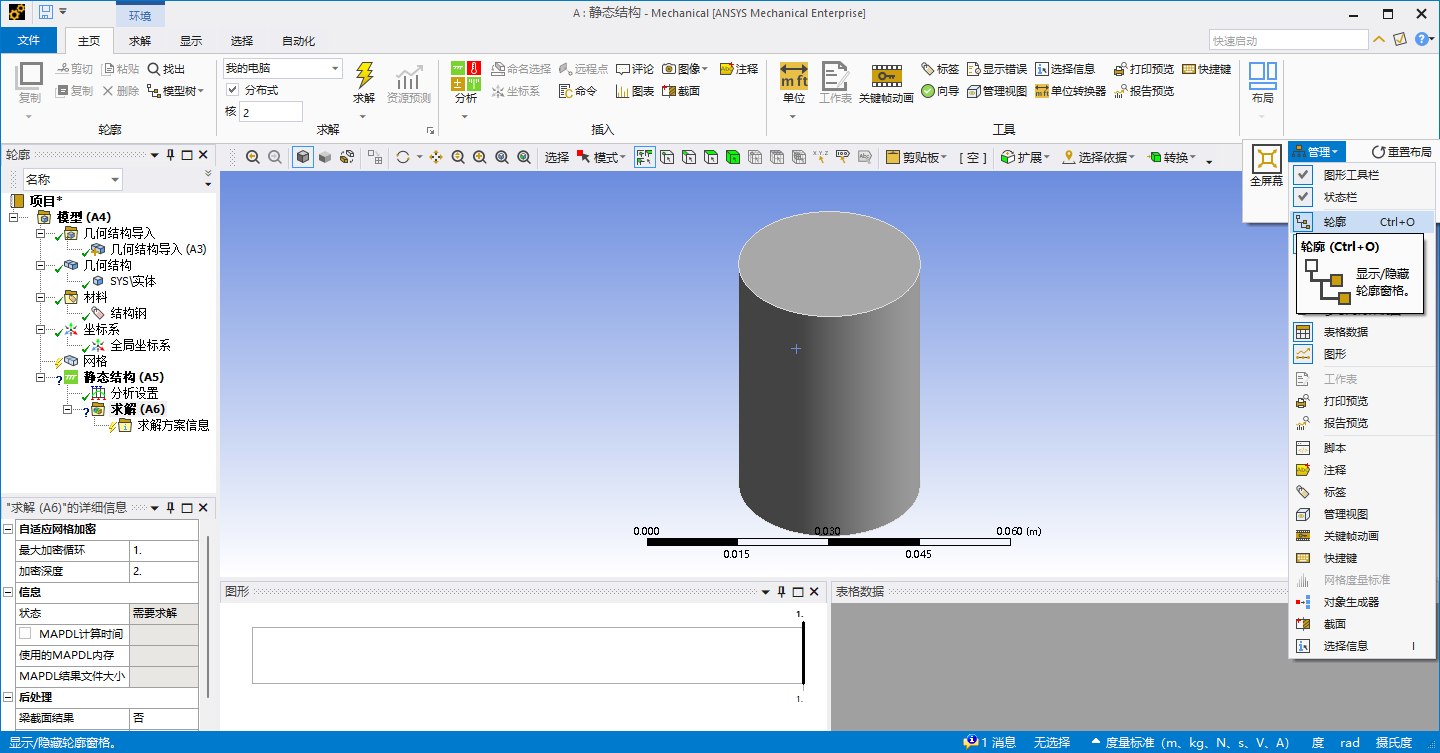Click Manage Views in the ribbon
Viewport: 1440px width, 753px height.
click(x=997, y=91)
